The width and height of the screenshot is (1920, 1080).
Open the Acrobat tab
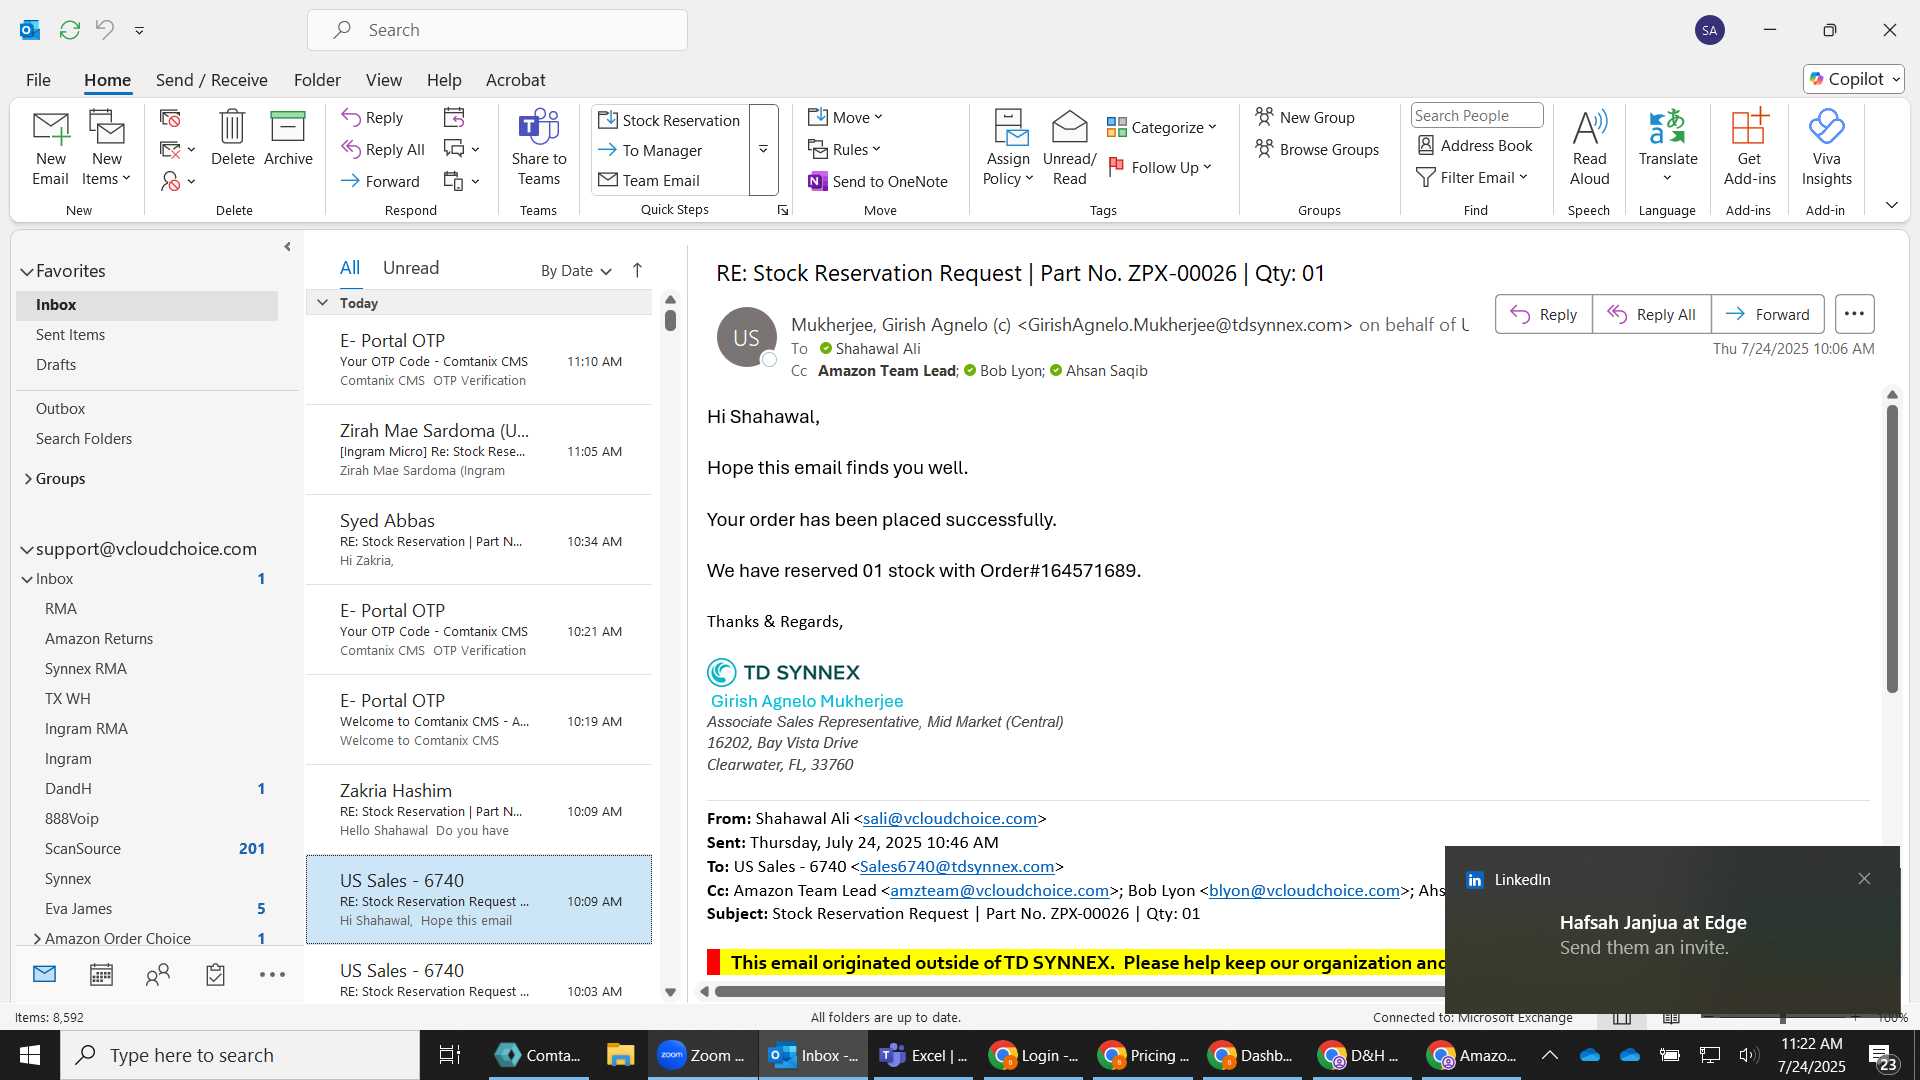[515, 80]
